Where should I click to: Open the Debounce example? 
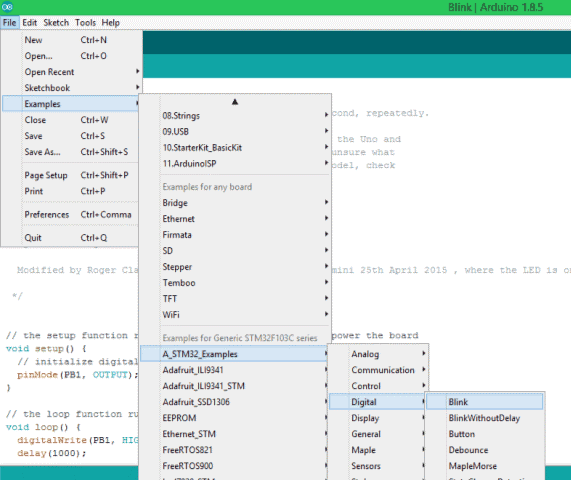click(485, 450)
